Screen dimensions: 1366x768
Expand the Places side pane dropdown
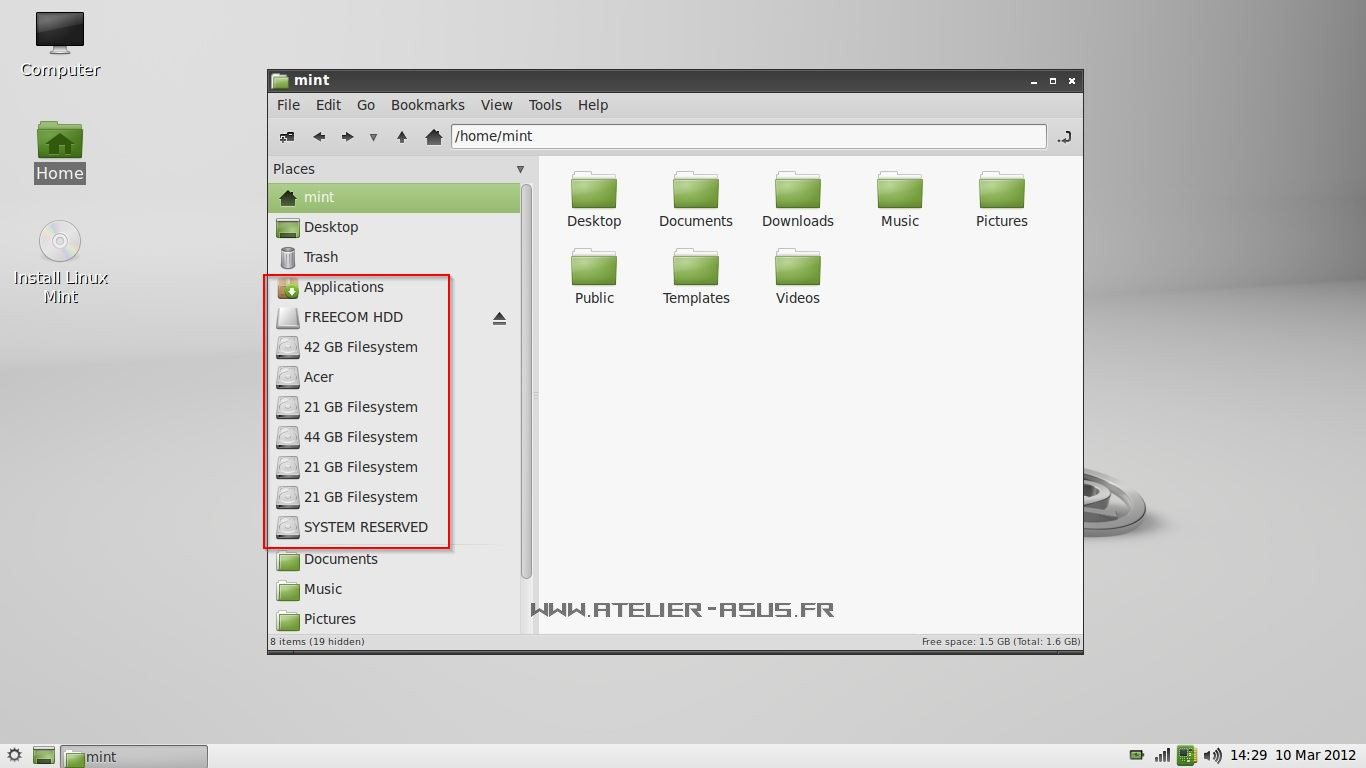520,170
